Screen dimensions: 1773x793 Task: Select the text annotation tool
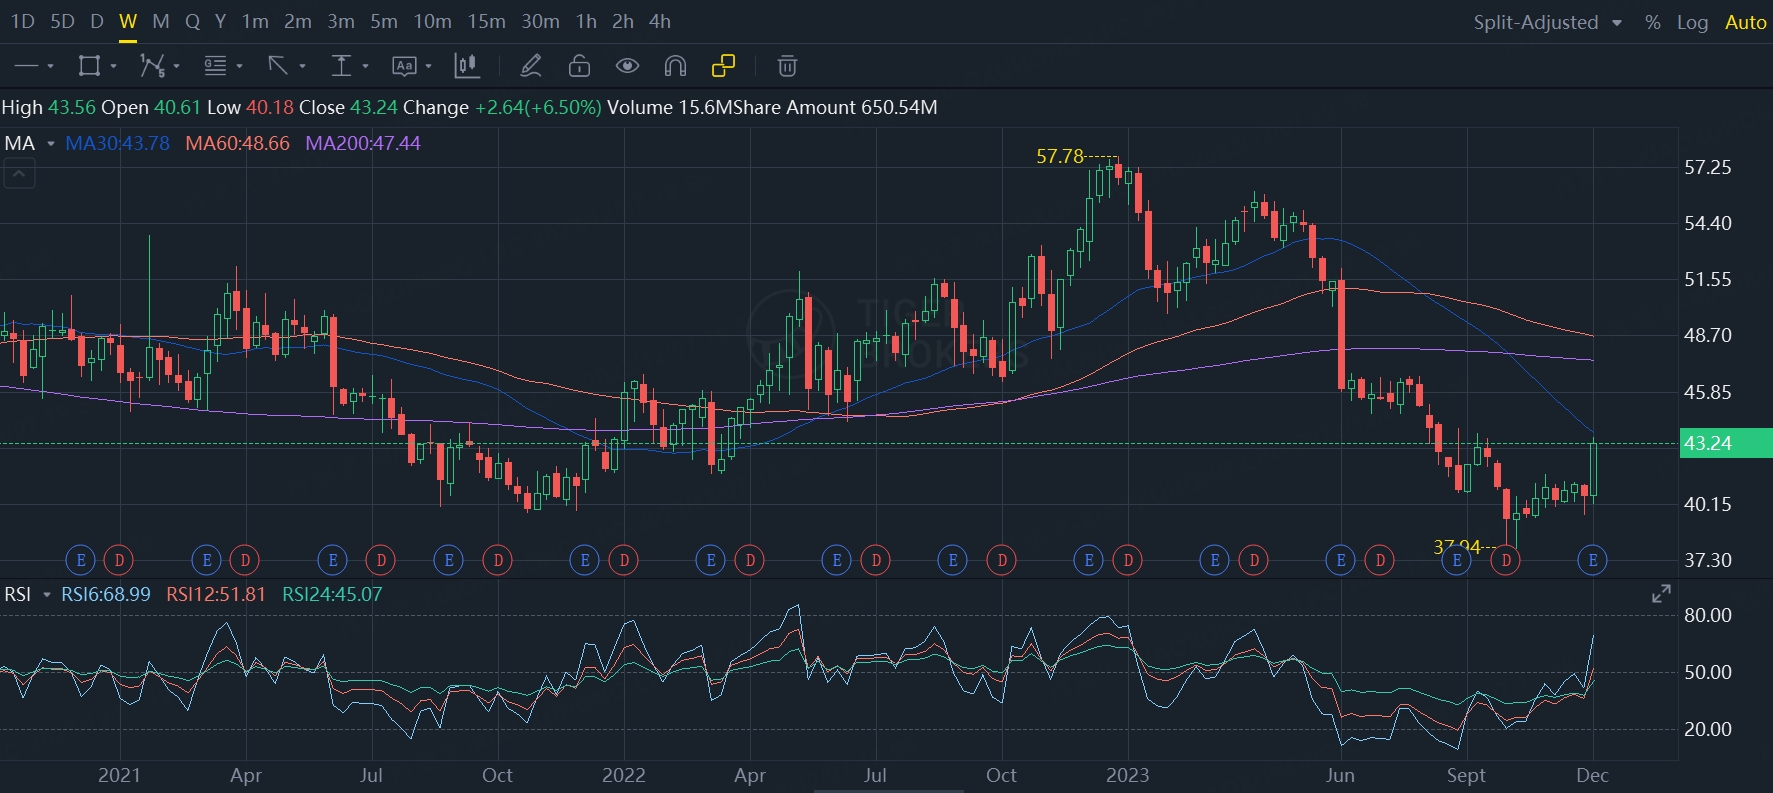(404, 66)
